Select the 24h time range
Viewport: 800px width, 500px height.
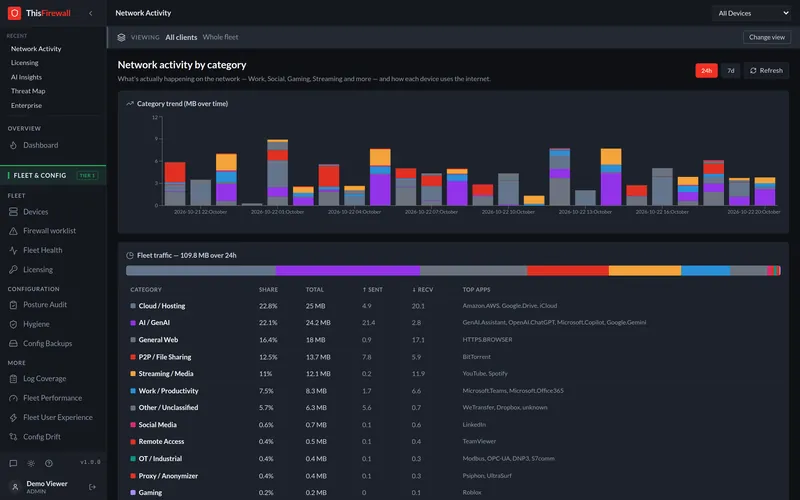point(706,70)
